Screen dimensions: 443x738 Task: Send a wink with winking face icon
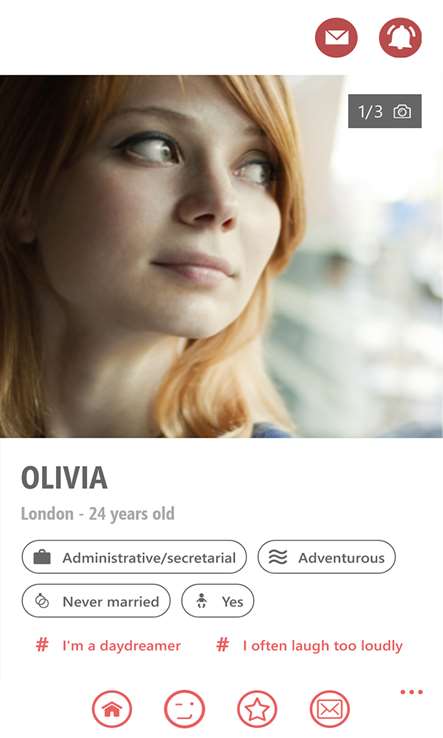click(185, 709)
